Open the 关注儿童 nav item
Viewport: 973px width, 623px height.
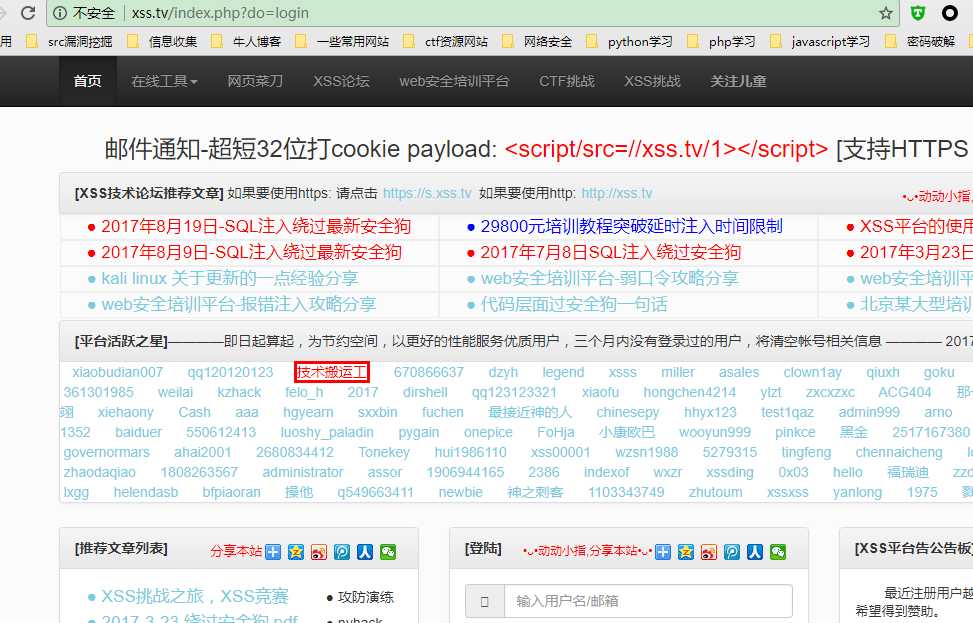pyautogui.click(x=738, y=81)
